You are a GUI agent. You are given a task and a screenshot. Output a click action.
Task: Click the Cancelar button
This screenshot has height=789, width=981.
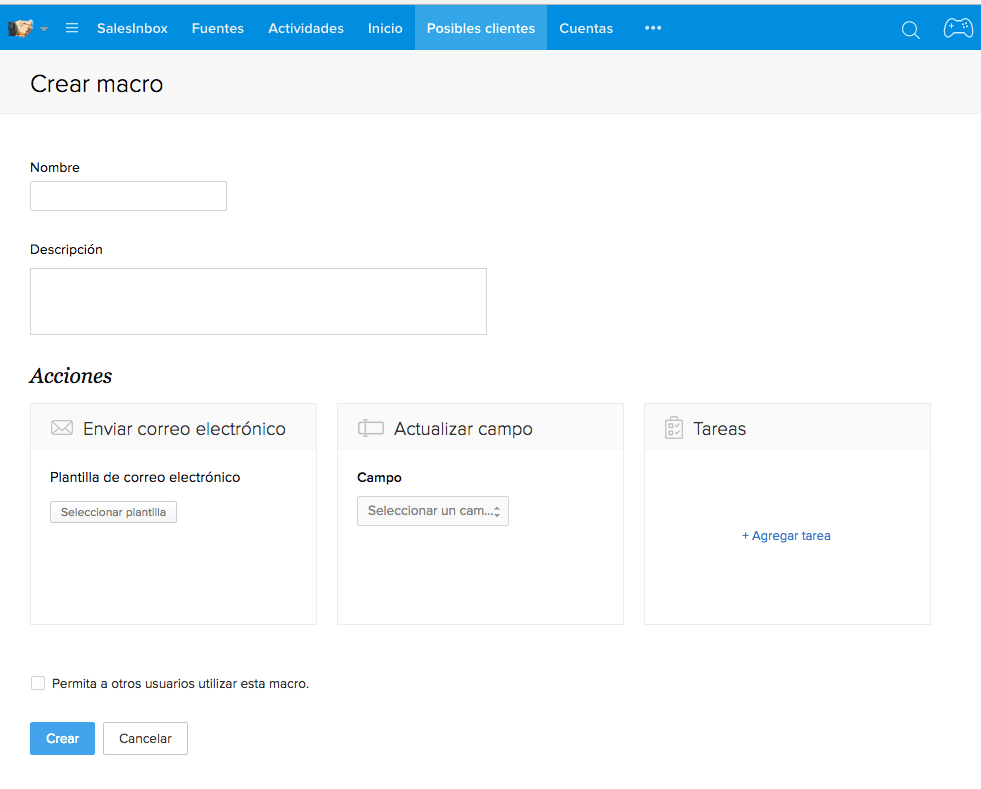pos(145,738)
